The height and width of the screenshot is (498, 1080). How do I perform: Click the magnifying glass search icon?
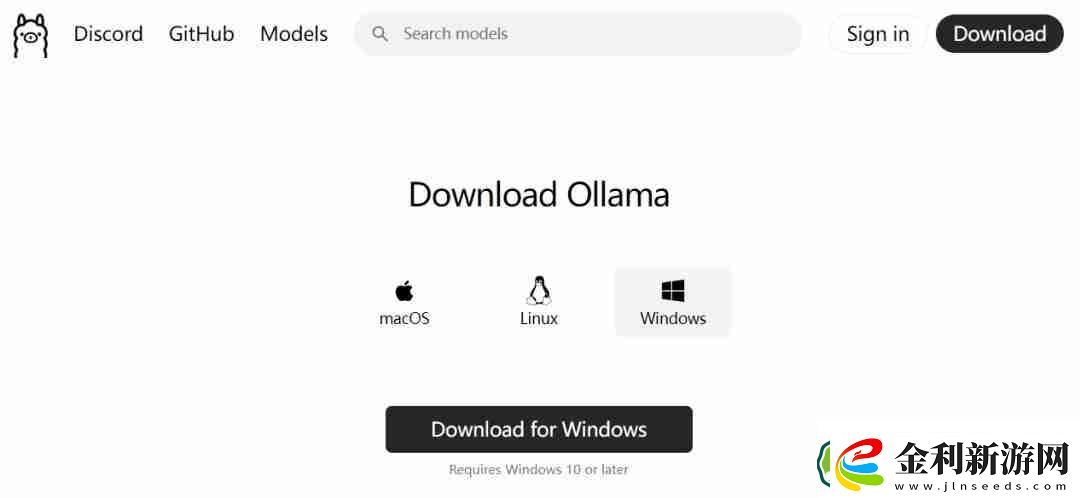pyautogui.click(x=380, y=33)
